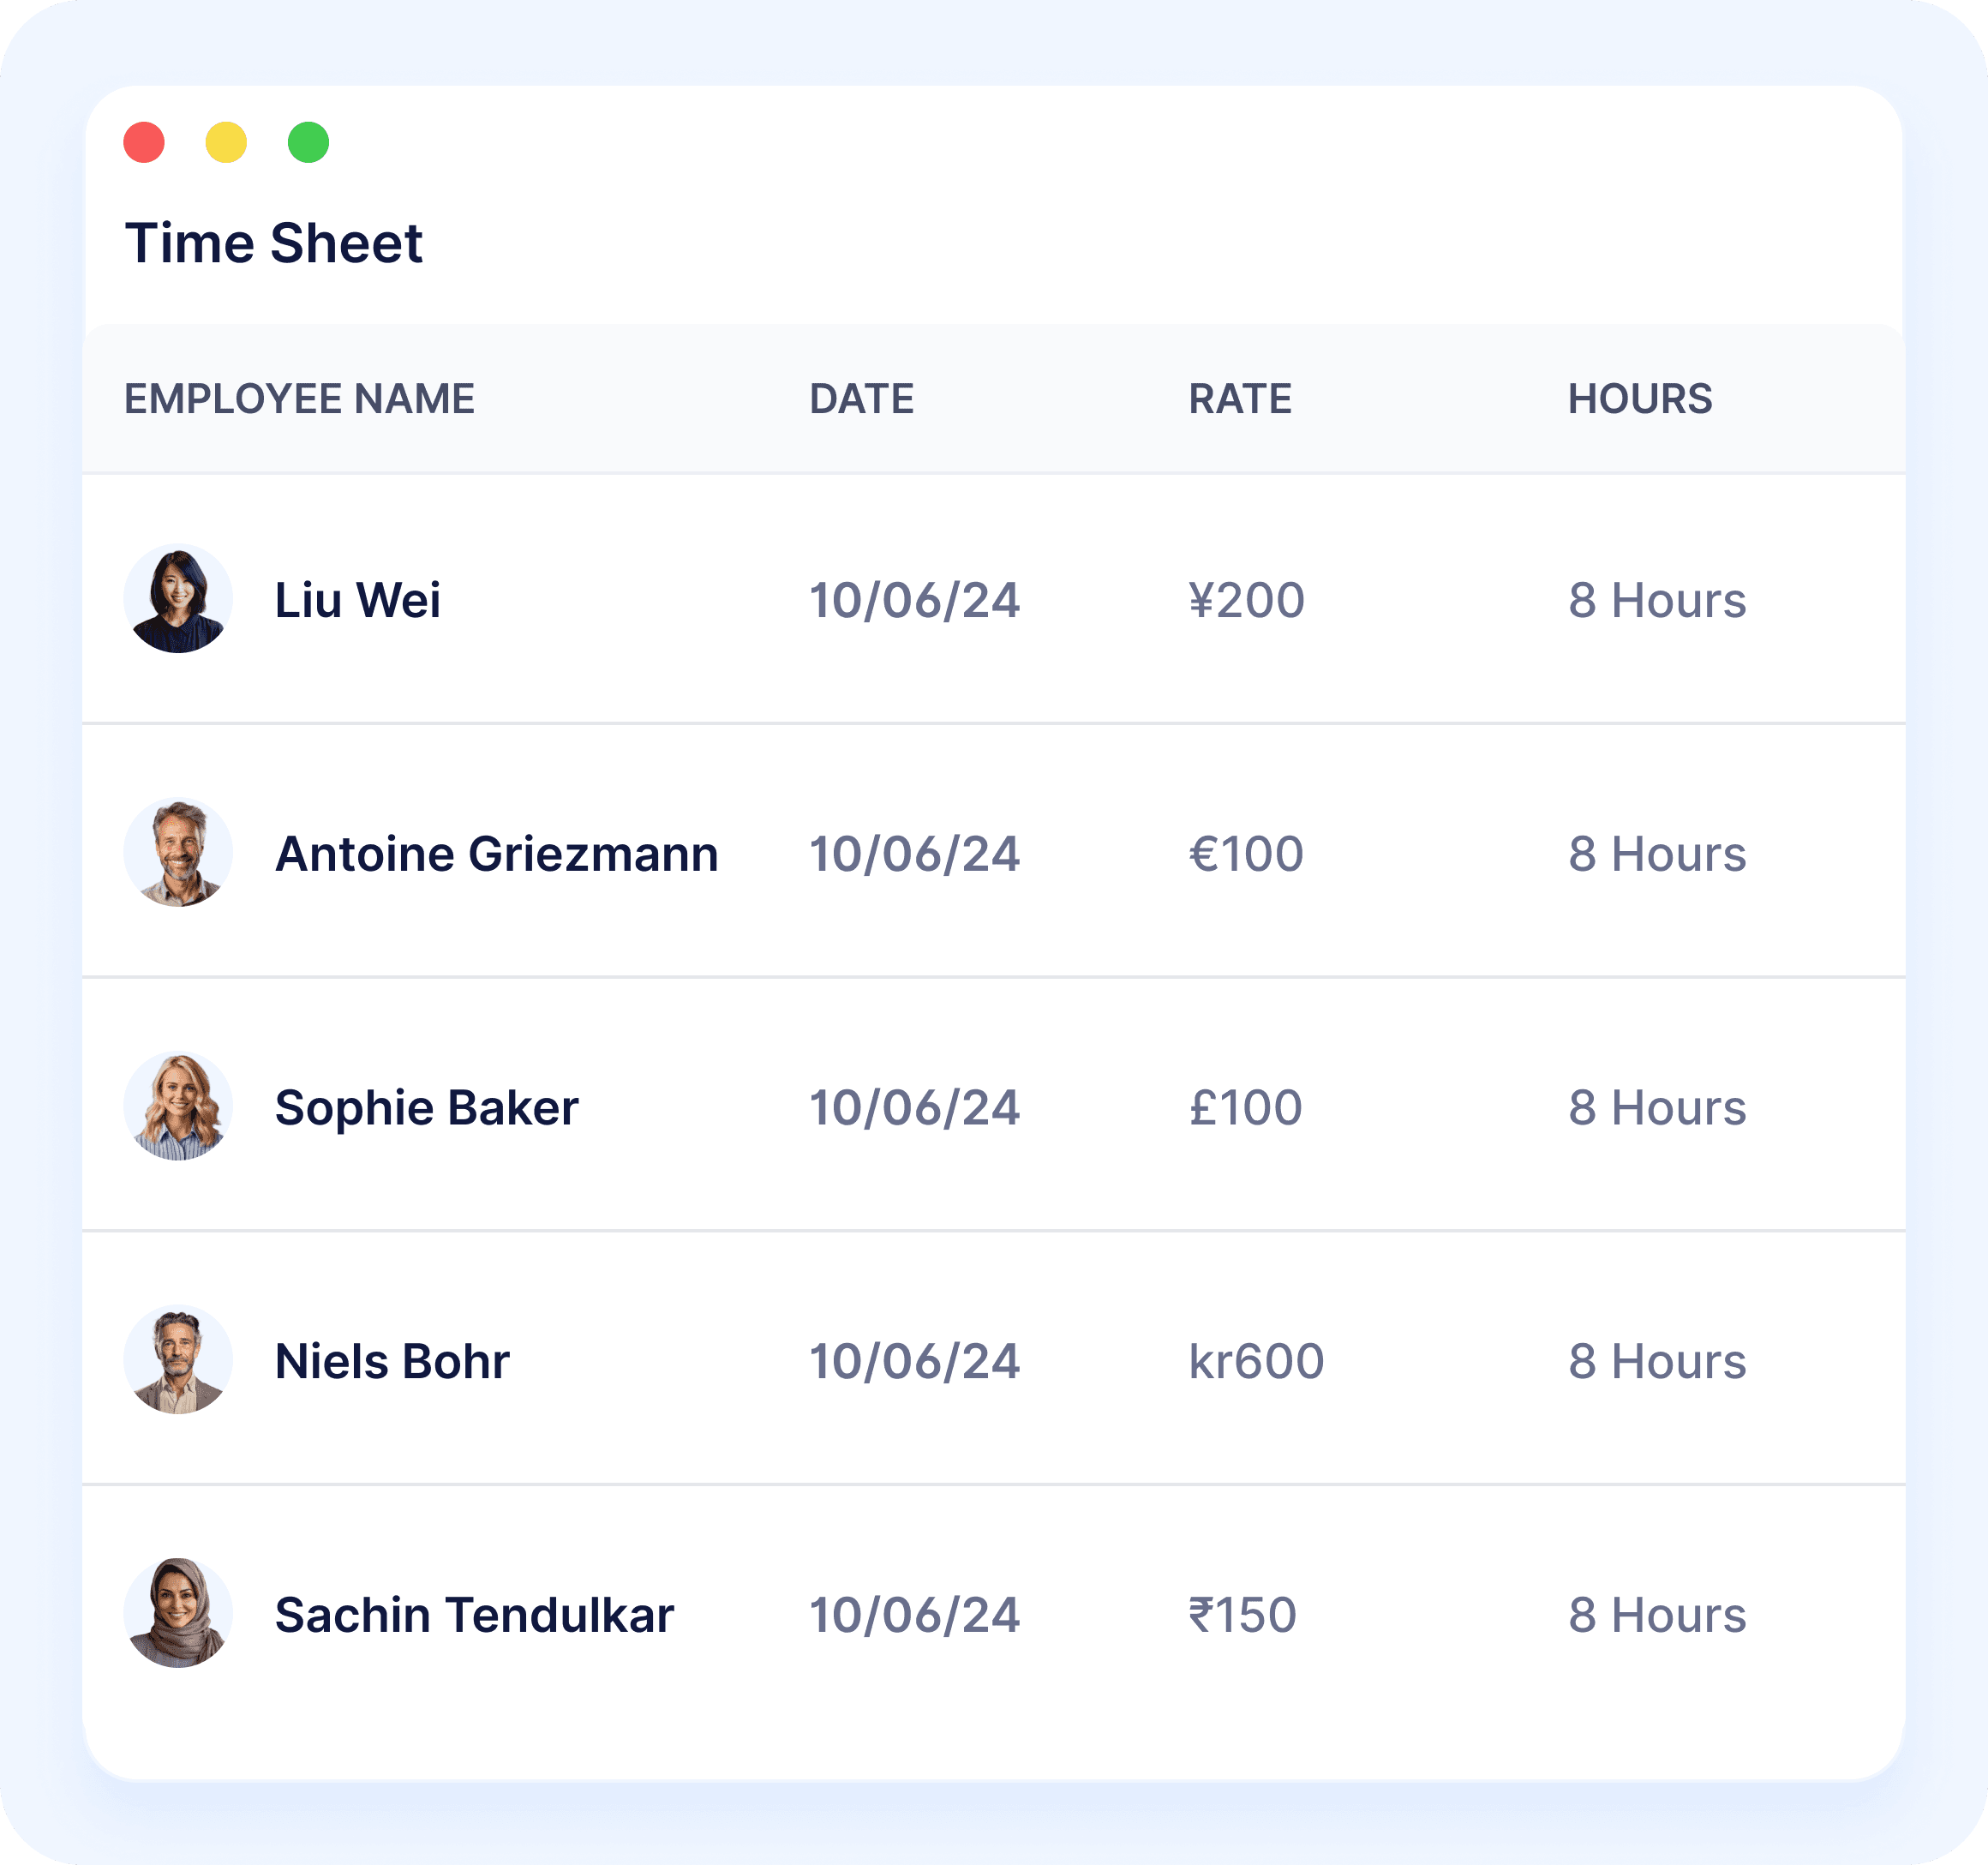This screenshot has width=1988, height=1865.
Task: Click Sachin Tendulkar's avatar photo
Action: coord(178,1613)
